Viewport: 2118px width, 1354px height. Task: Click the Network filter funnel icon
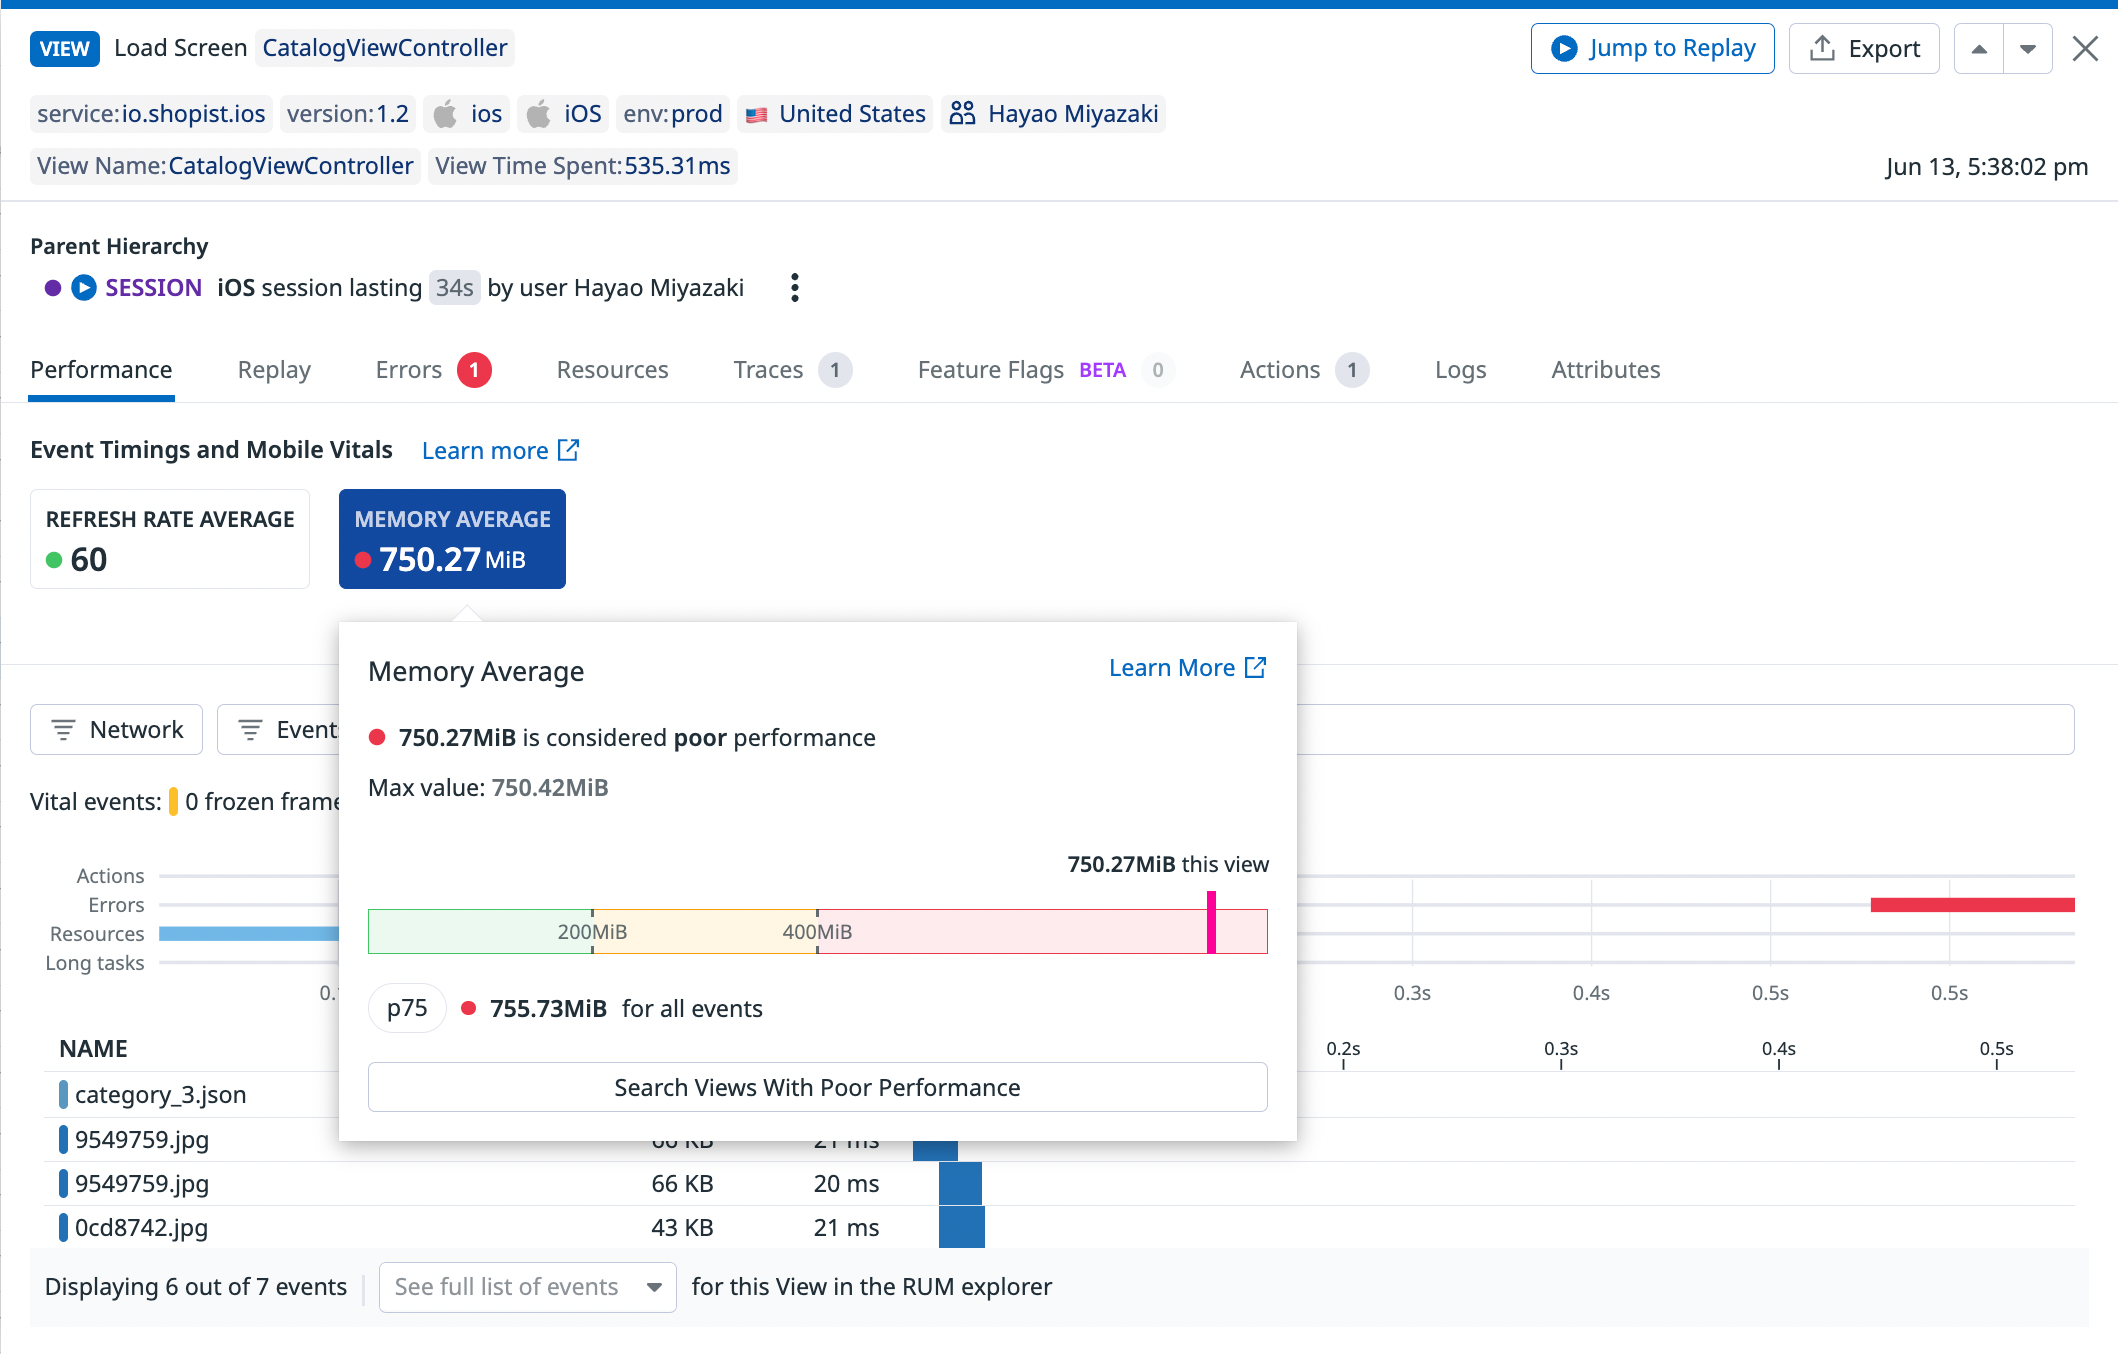click(x=64, y=729)
